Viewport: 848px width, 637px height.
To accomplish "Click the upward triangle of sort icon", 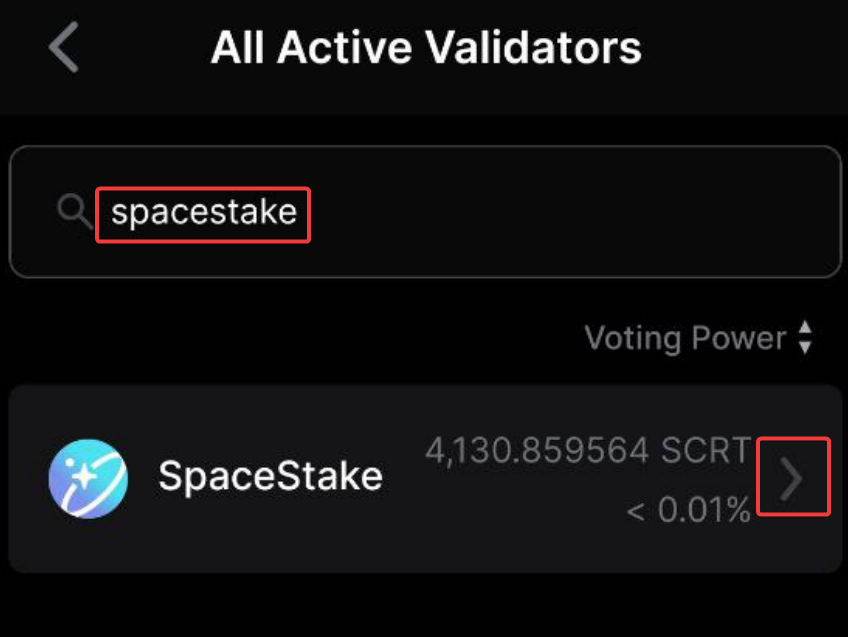I will coord(805,328).
